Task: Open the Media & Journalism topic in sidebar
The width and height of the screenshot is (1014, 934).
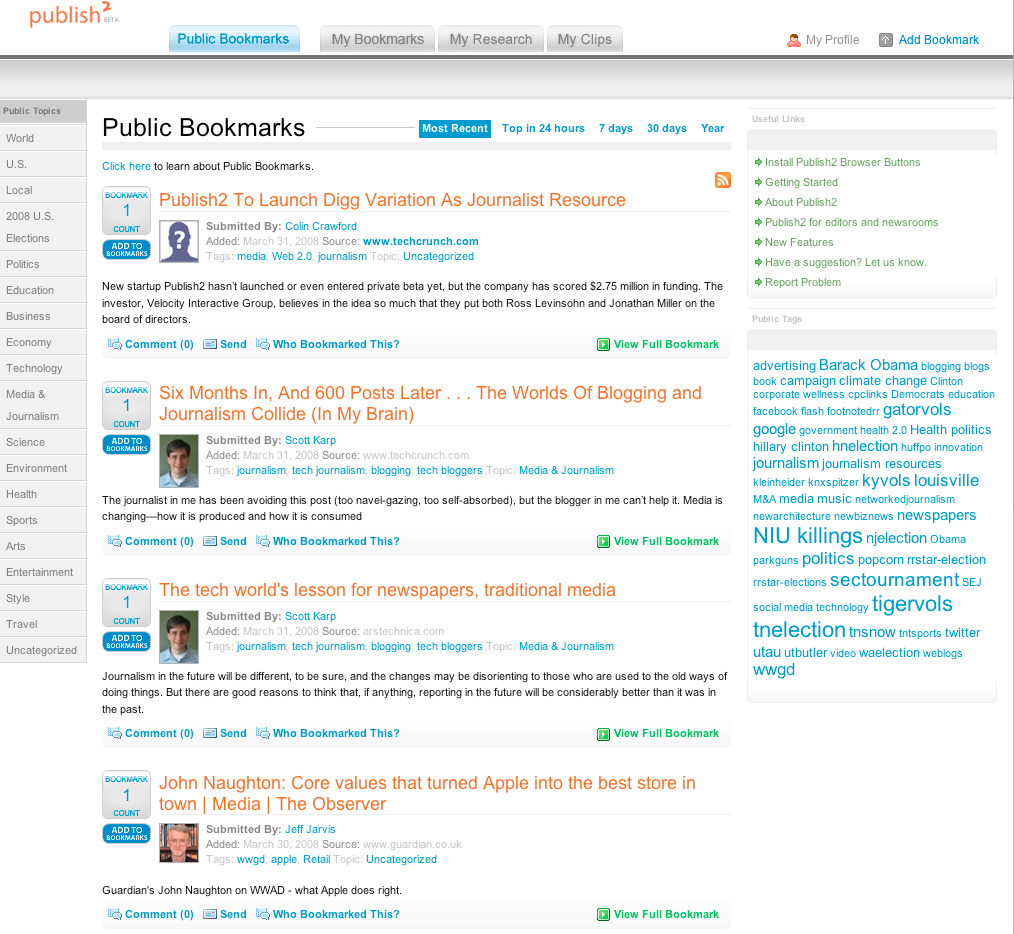Action: tap(43, 405)
